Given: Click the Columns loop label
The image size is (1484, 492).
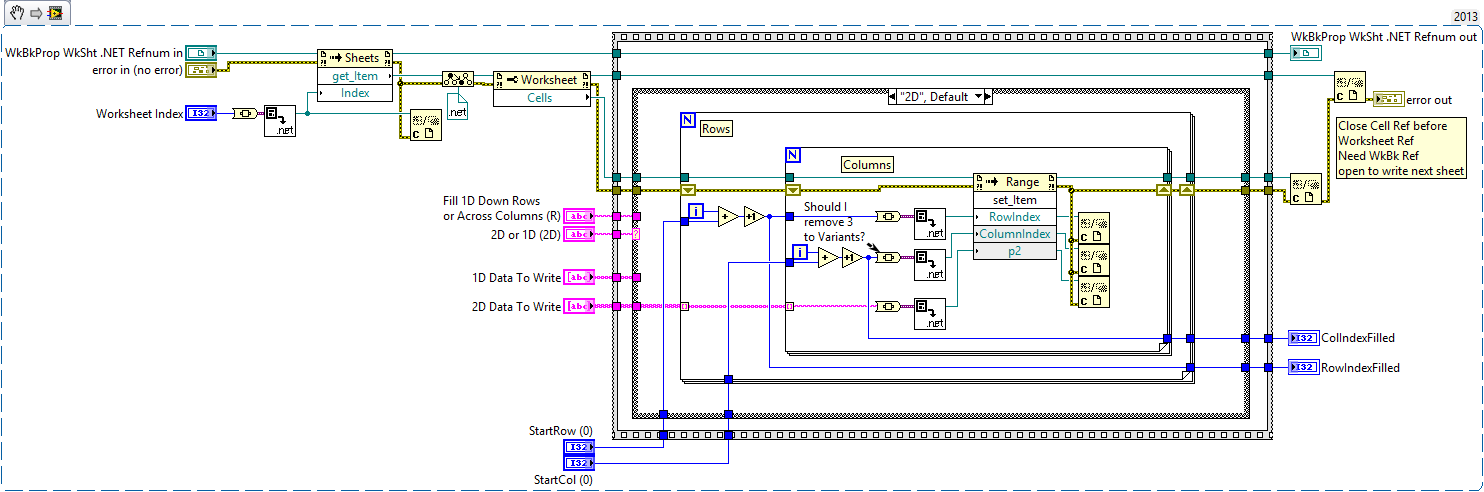Looking at the screenshot, I should click(x=866, y=164).
